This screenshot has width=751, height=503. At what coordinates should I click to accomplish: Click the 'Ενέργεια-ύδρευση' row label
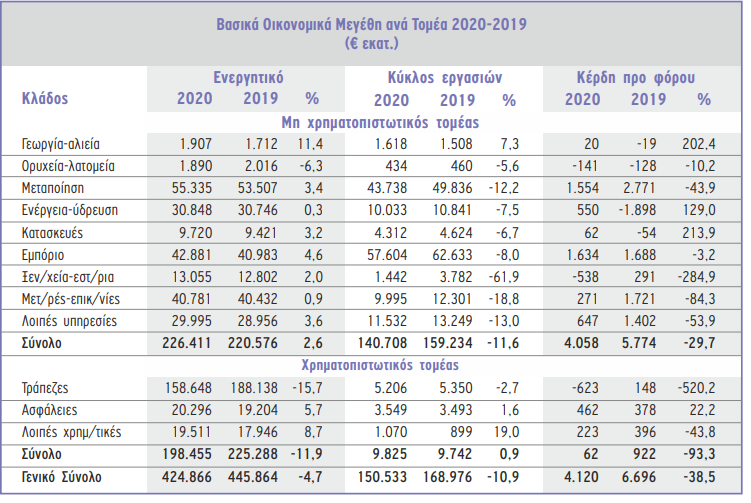pos(69,209)
